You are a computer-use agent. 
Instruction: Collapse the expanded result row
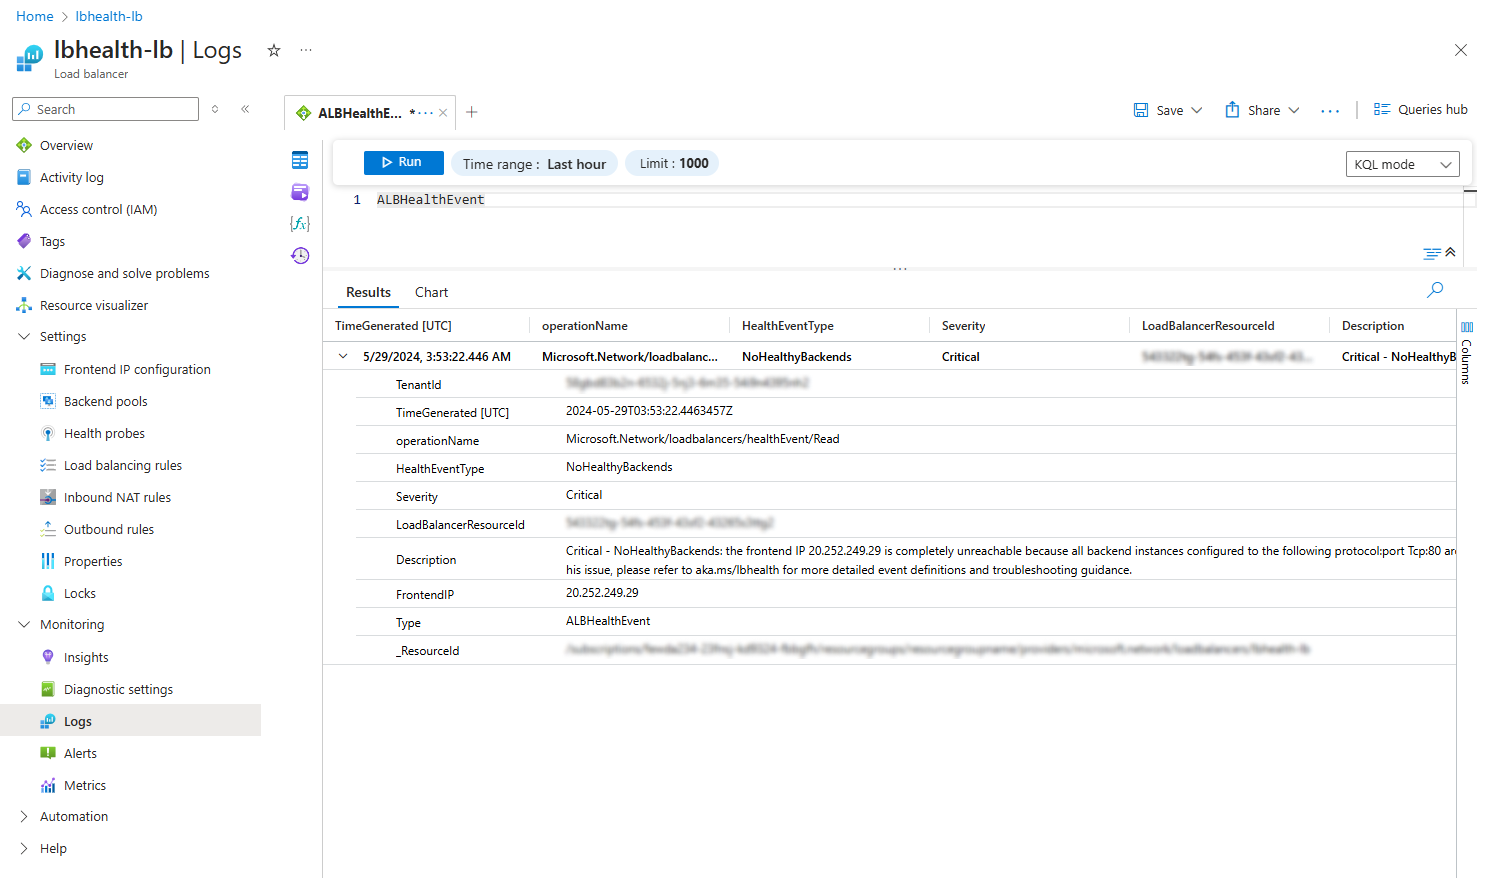(x=343, y=356)
